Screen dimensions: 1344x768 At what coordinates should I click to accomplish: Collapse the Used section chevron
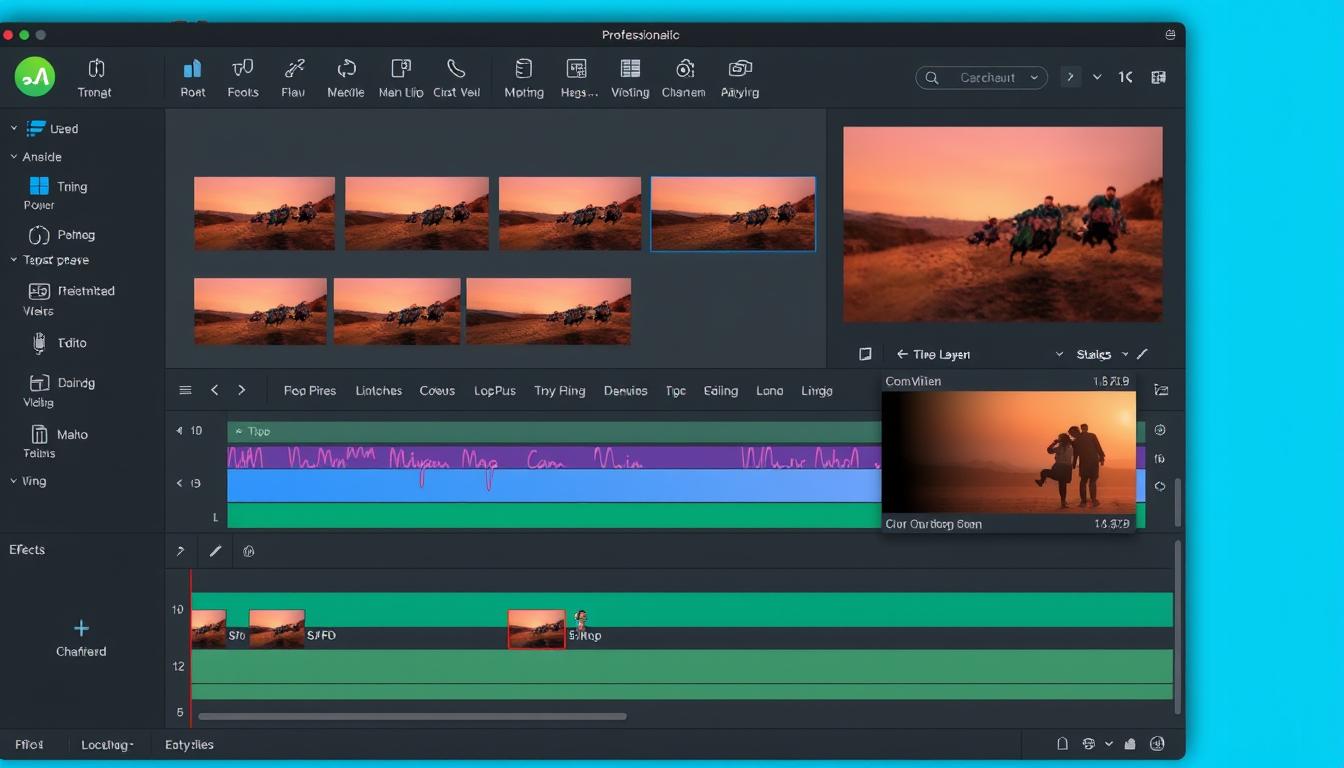[14, 128]
